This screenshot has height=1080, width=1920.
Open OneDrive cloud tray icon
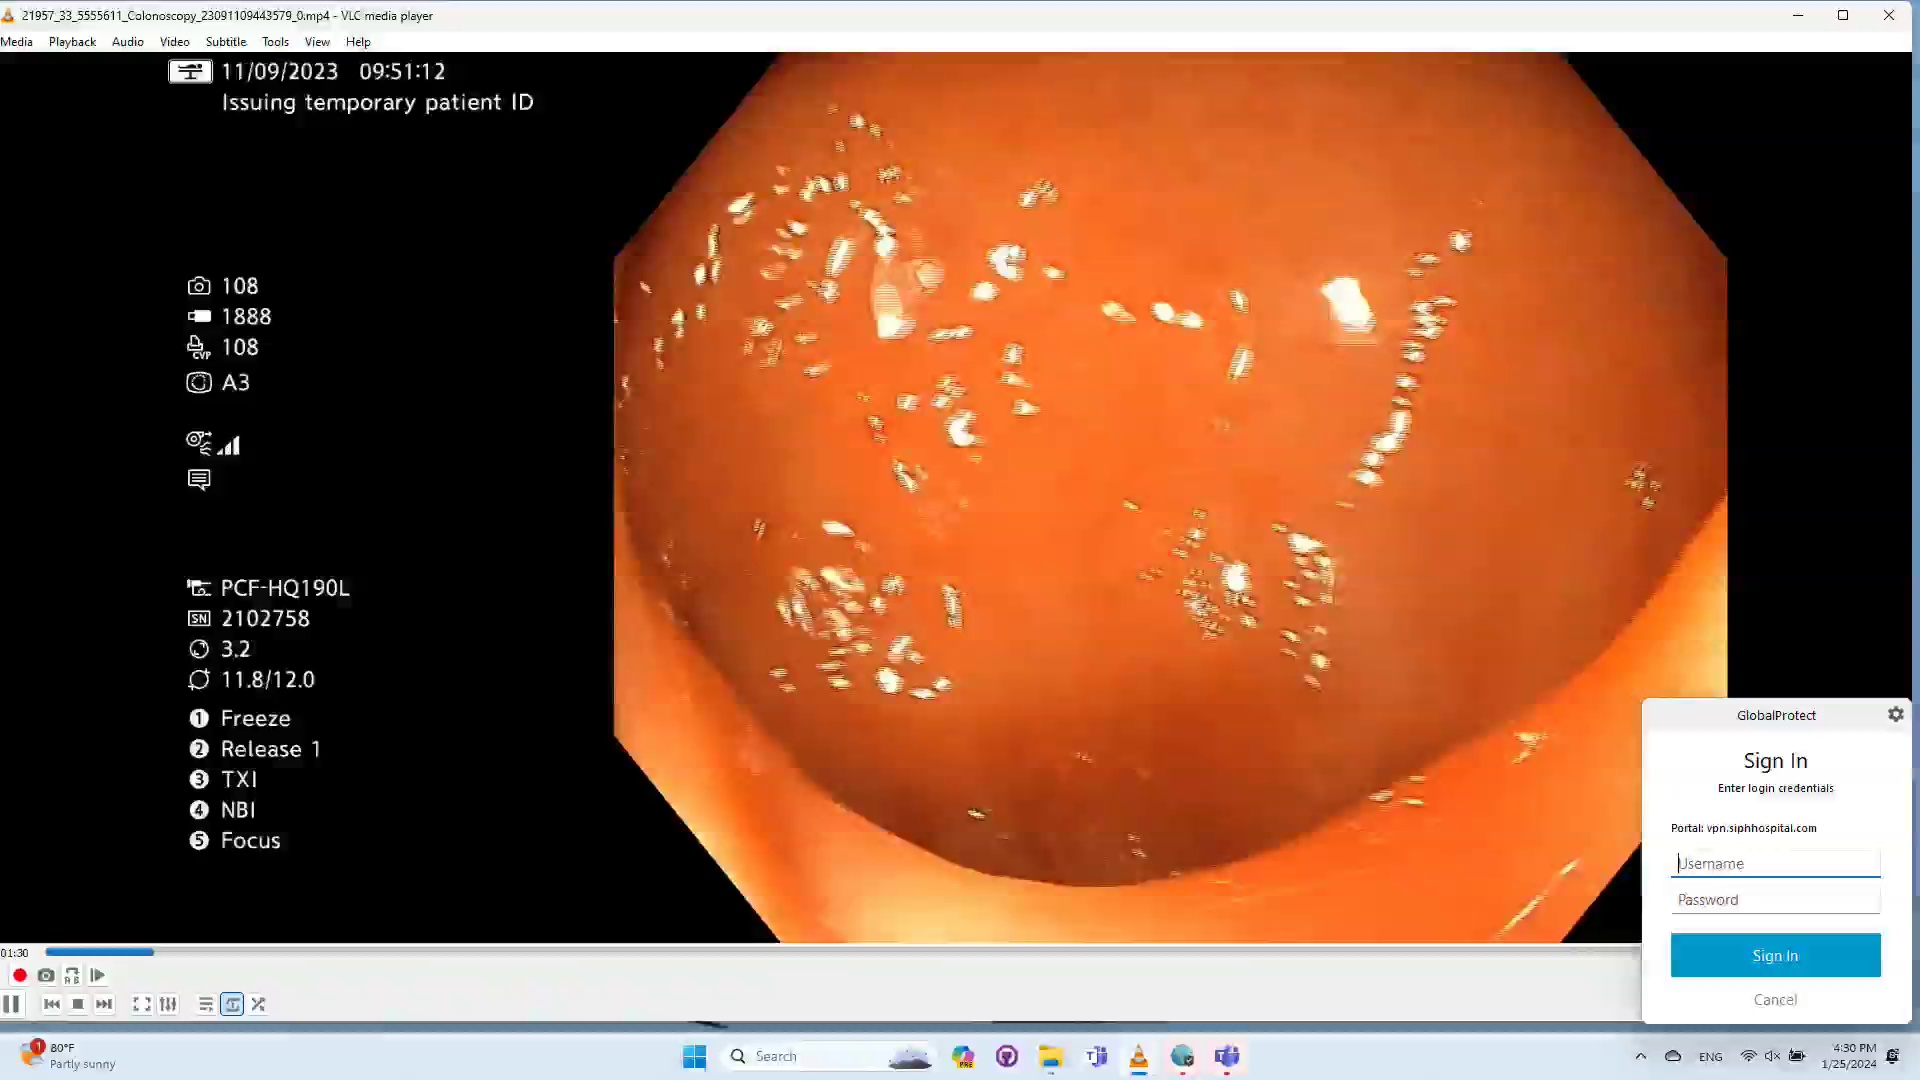pos(1673,1056)
